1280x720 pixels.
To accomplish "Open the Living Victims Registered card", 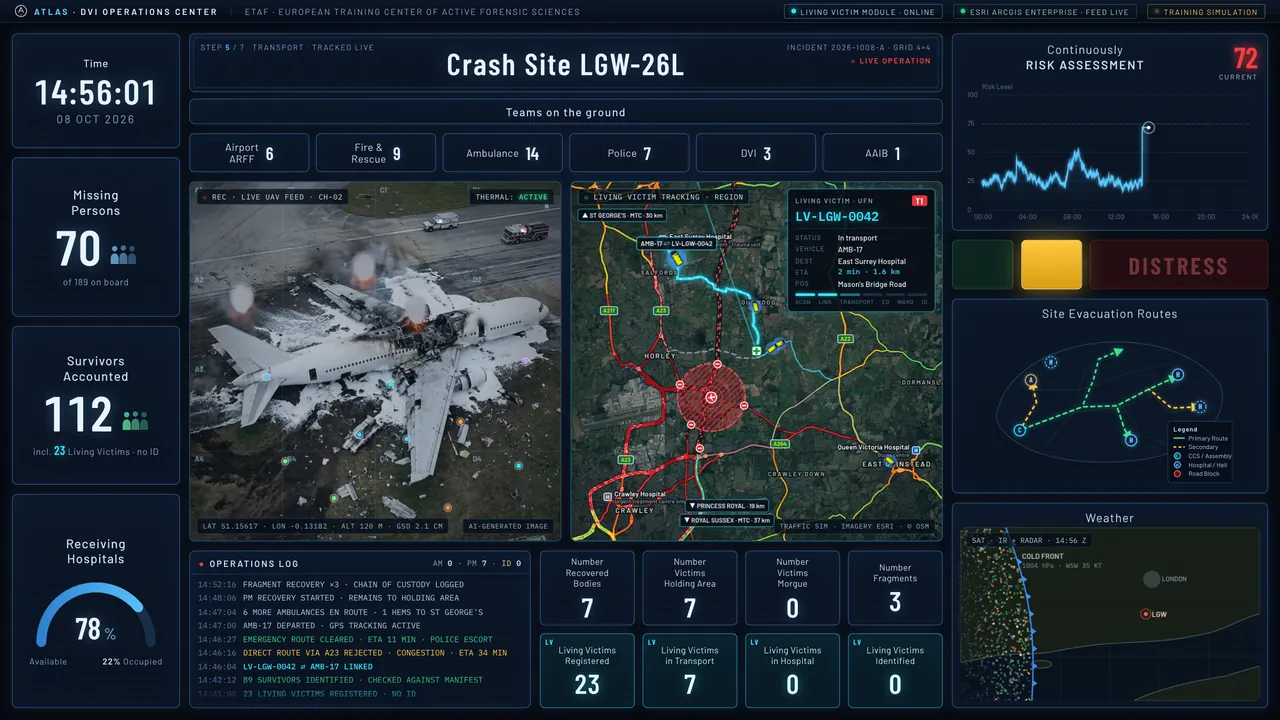I will tap(587, 670).
